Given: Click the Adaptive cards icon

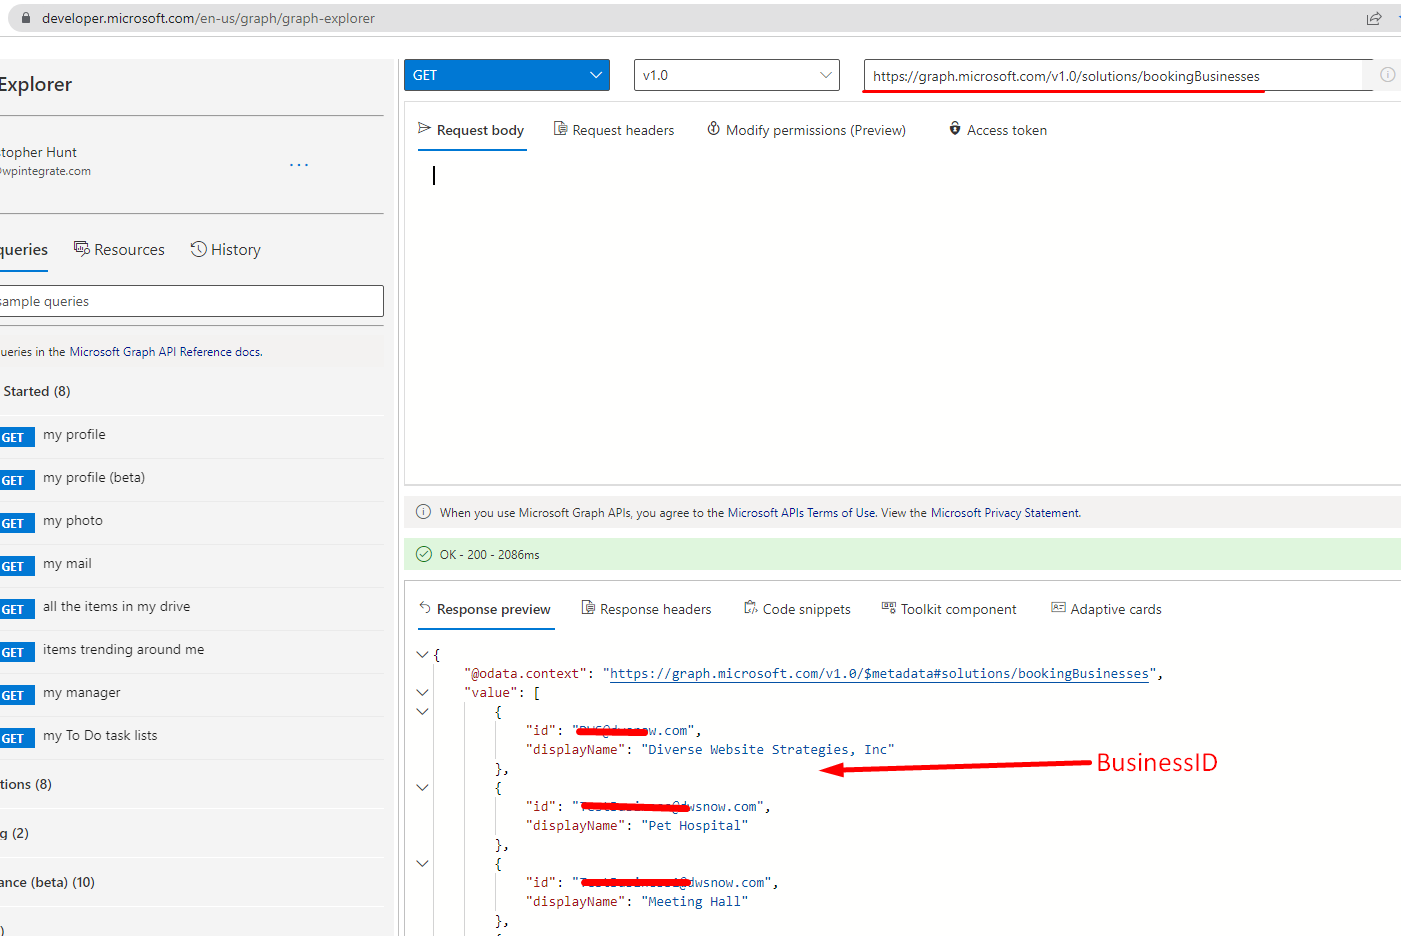Looking at the screenshot, I should [x=1059, y=608].
